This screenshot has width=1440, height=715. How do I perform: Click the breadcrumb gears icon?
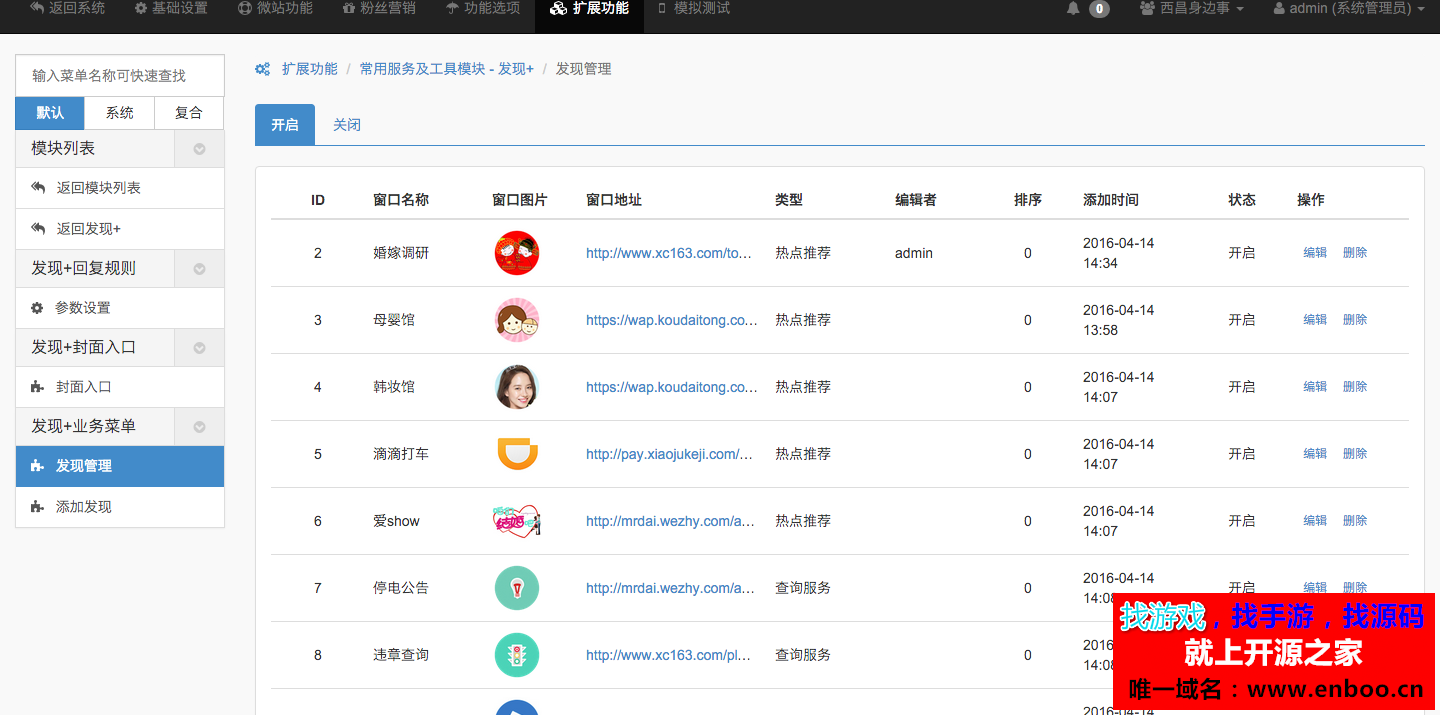[x=263, y=69]
